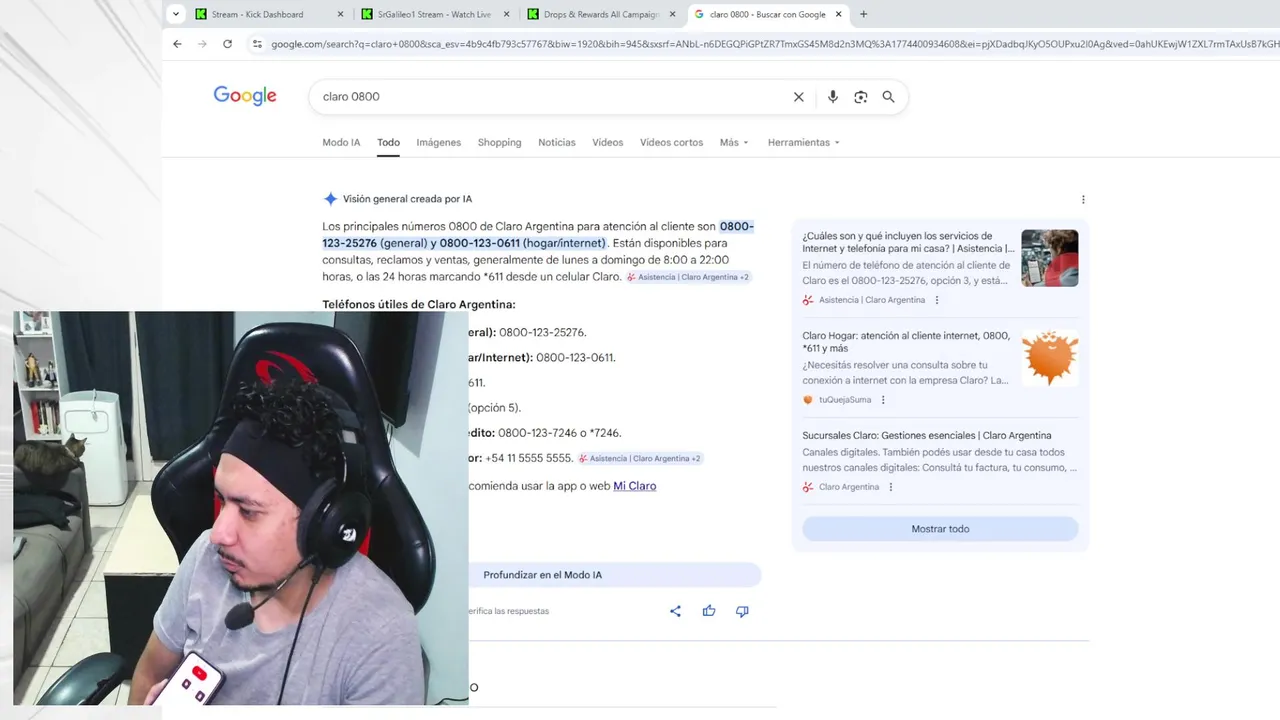1280x720 pixels.
Task: Switch to Modo IA tab
Action: click(341, 142)
